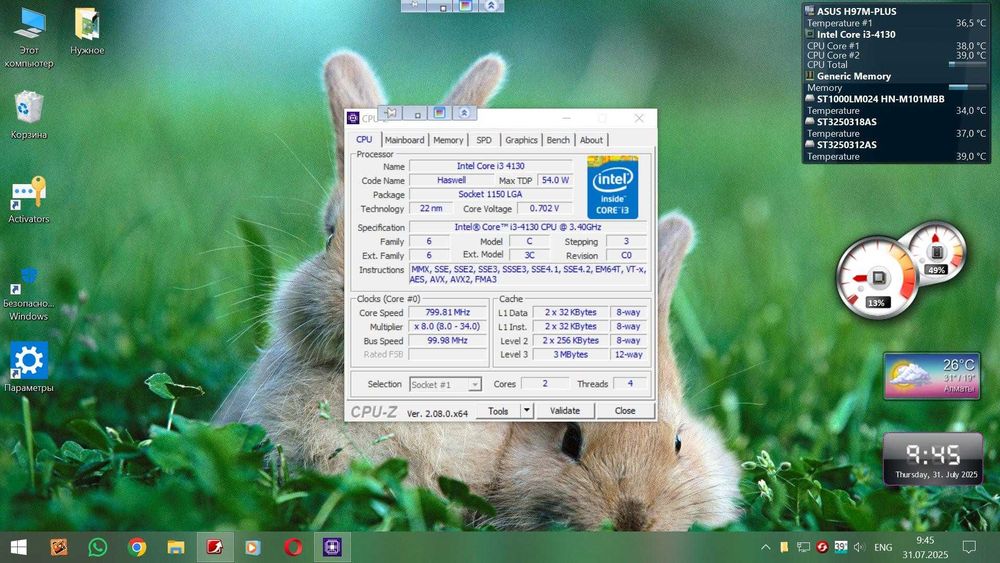The image size is (1000, 563).
Task: Open the media player taskbar icon
Action: point(253,547)
